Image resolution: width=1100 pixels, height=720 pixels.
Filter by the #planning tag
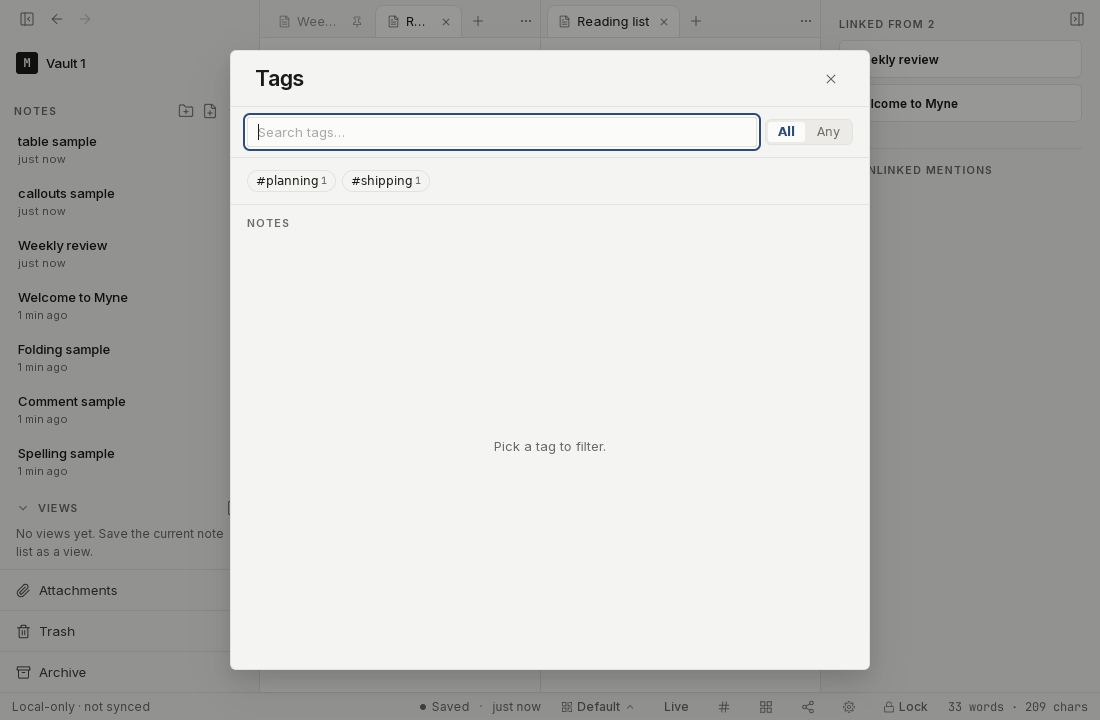coord(291,180)
